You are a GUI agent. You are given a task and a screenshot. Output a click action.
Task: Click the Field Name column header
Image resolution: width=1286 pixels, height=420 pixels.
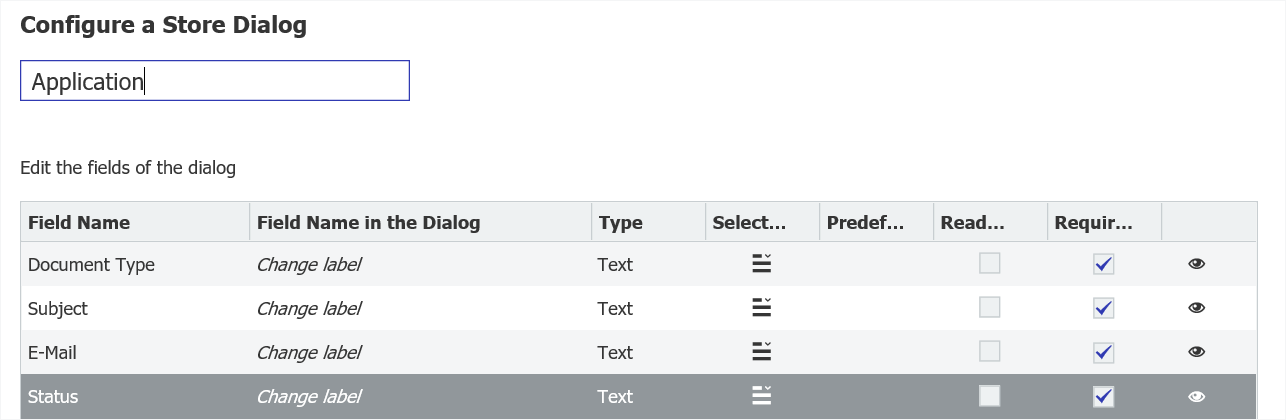pyautogui.click(x=79, y=223)
